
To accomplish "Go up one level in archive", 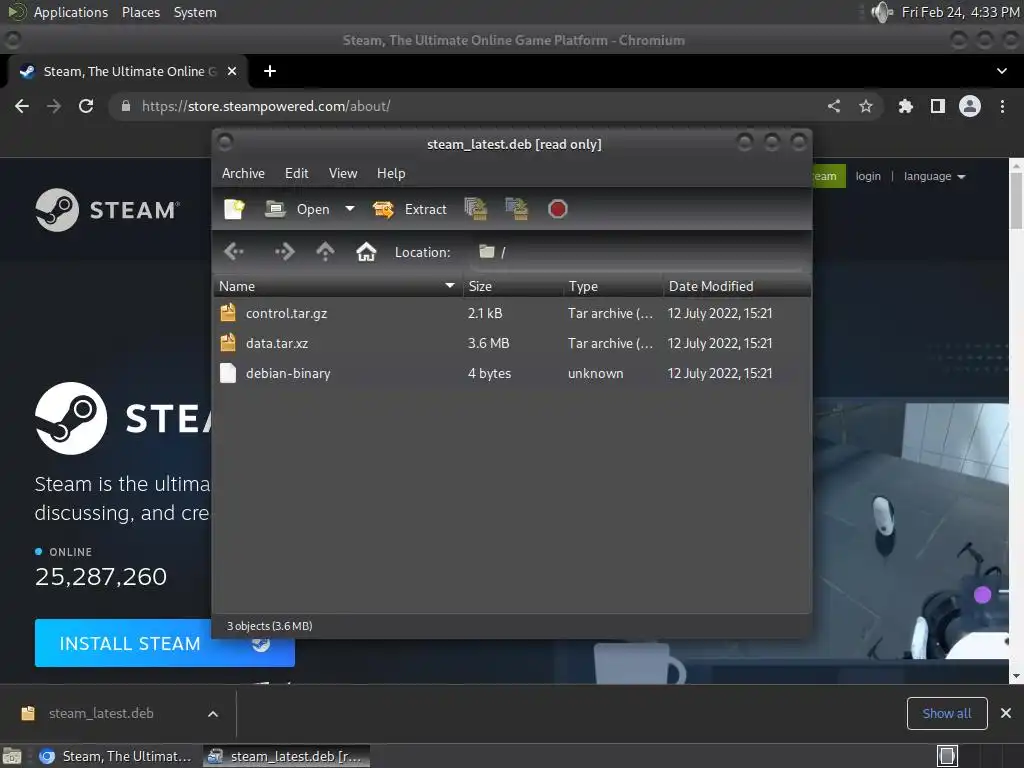I will click(325, 251).
